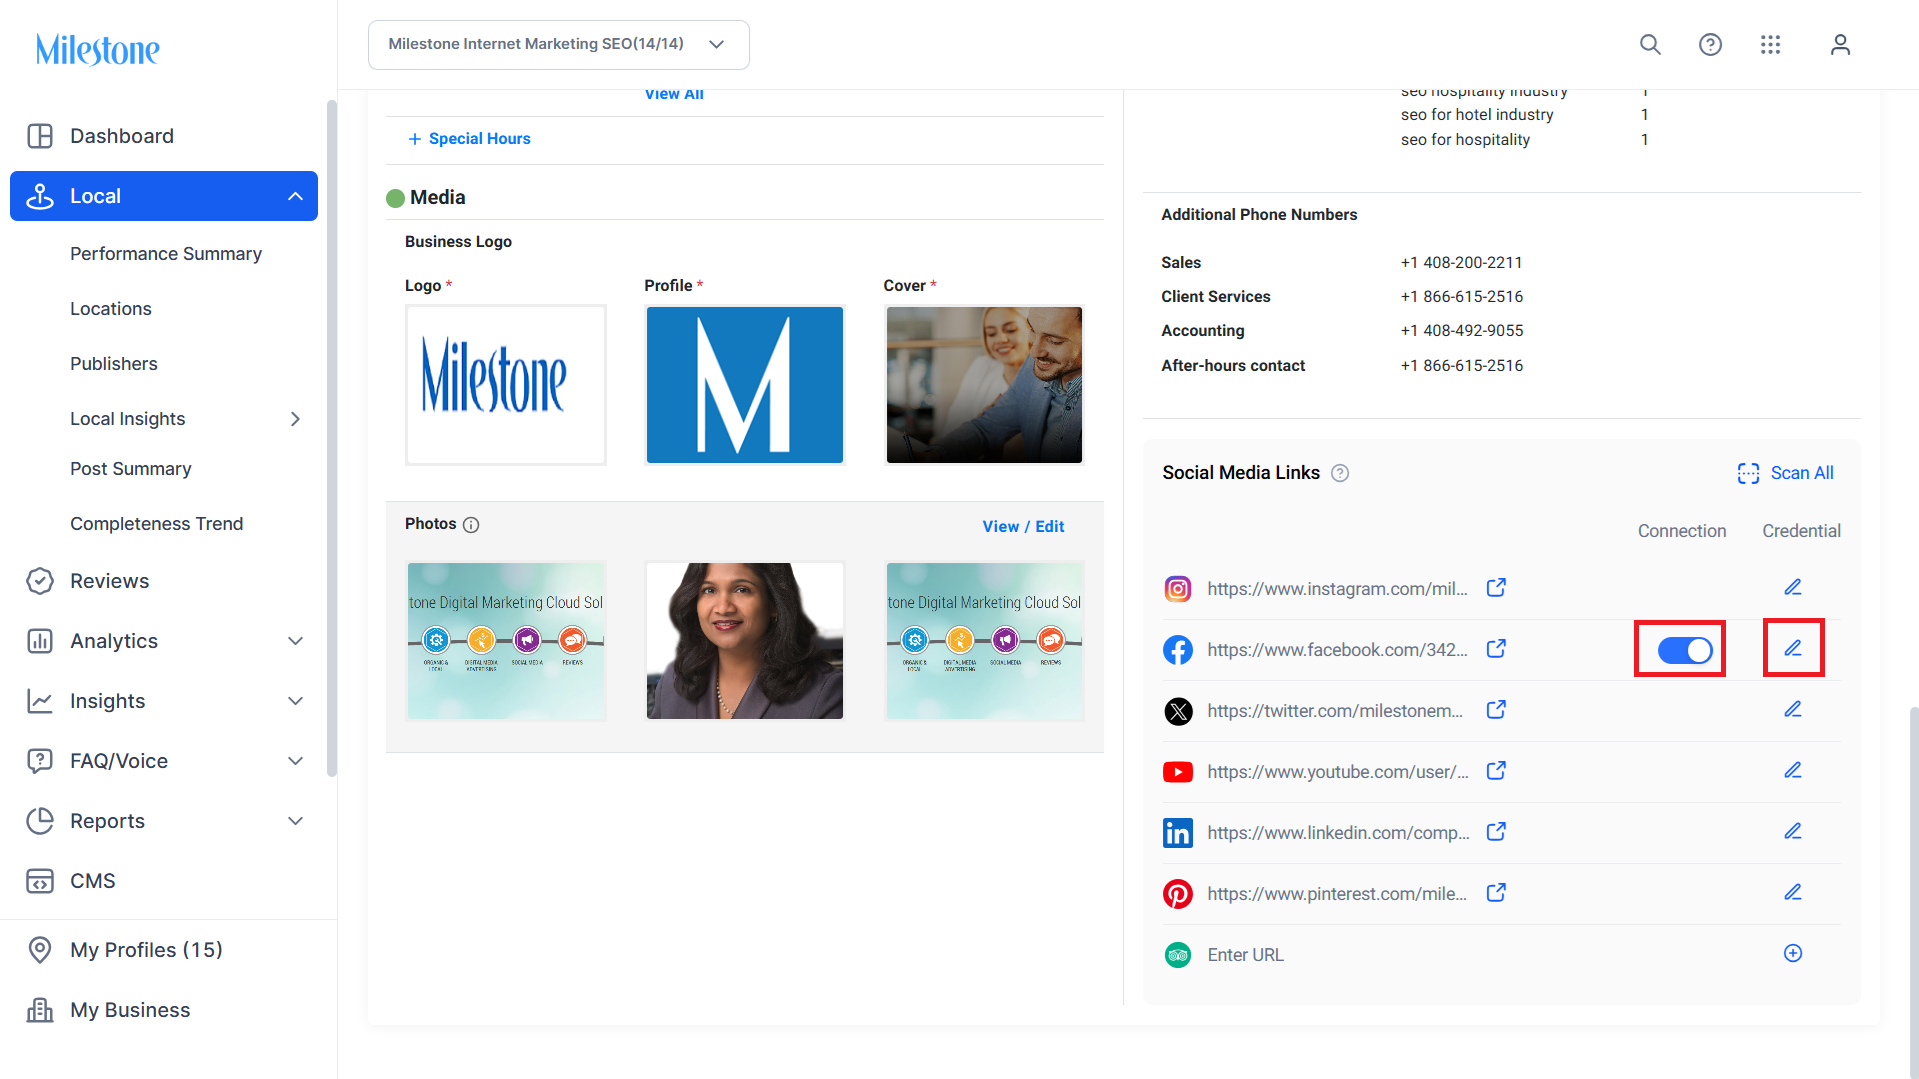Viewport: 1919px width, 1079px height.
Task: Click the Instagram logo icon
Action: point(1178,589)
